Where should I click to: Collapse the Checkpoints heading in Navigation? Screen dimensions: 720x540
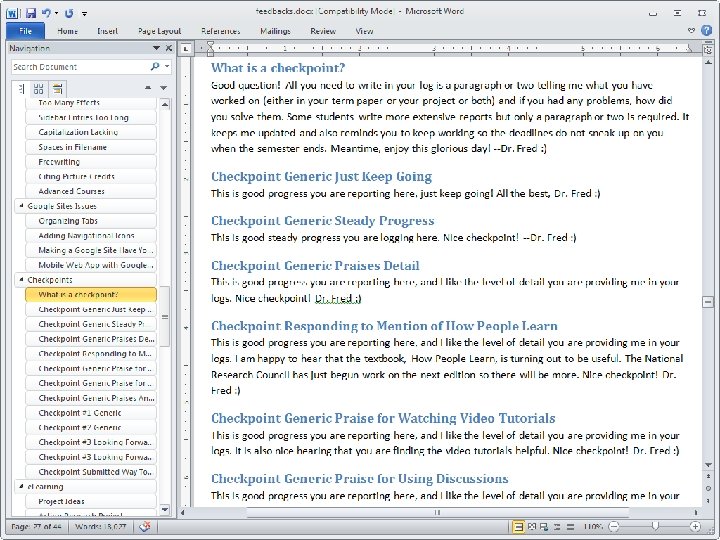coord(21,280)
